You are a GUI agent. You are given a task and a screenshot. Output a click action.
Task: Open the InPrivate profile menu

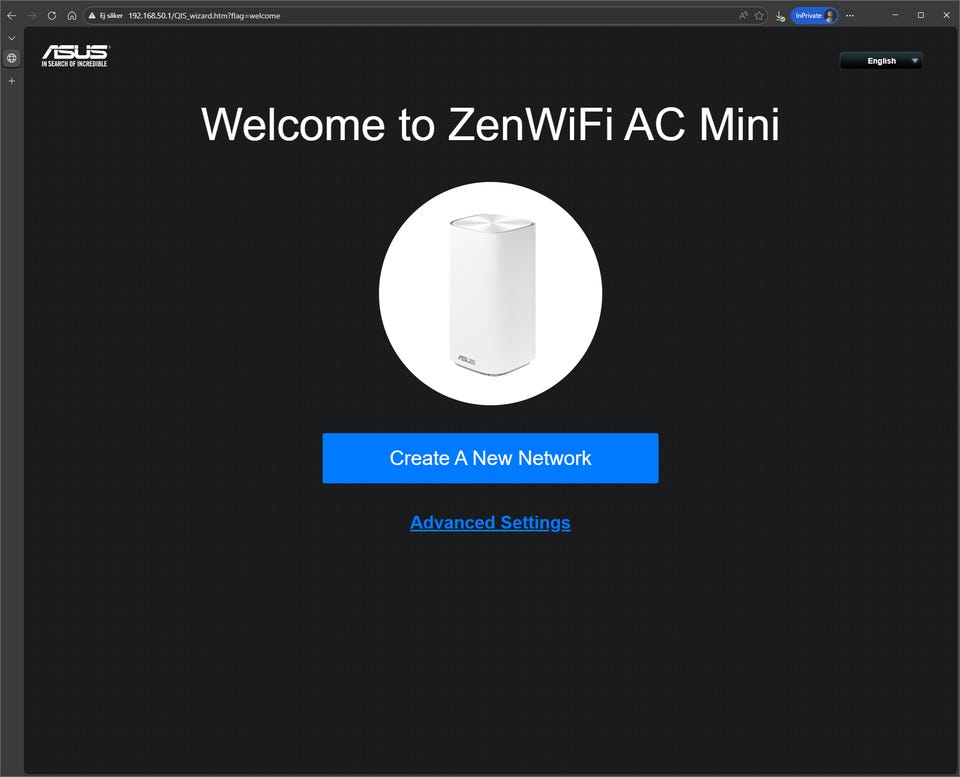point(814,15)
